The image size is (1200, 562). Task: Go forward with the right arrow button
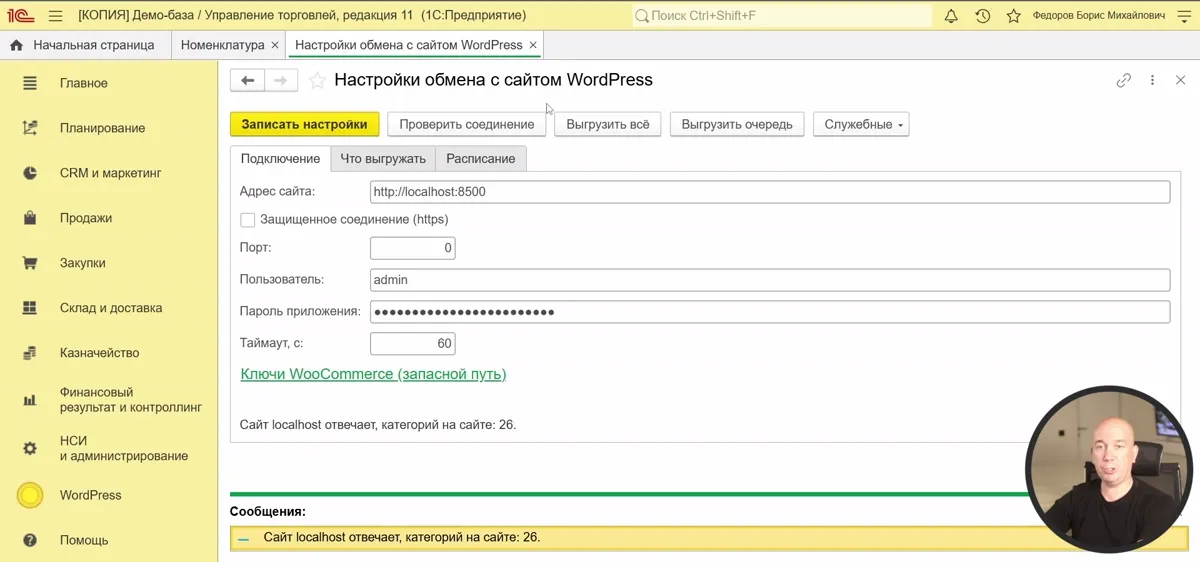[x=281, y=81]
